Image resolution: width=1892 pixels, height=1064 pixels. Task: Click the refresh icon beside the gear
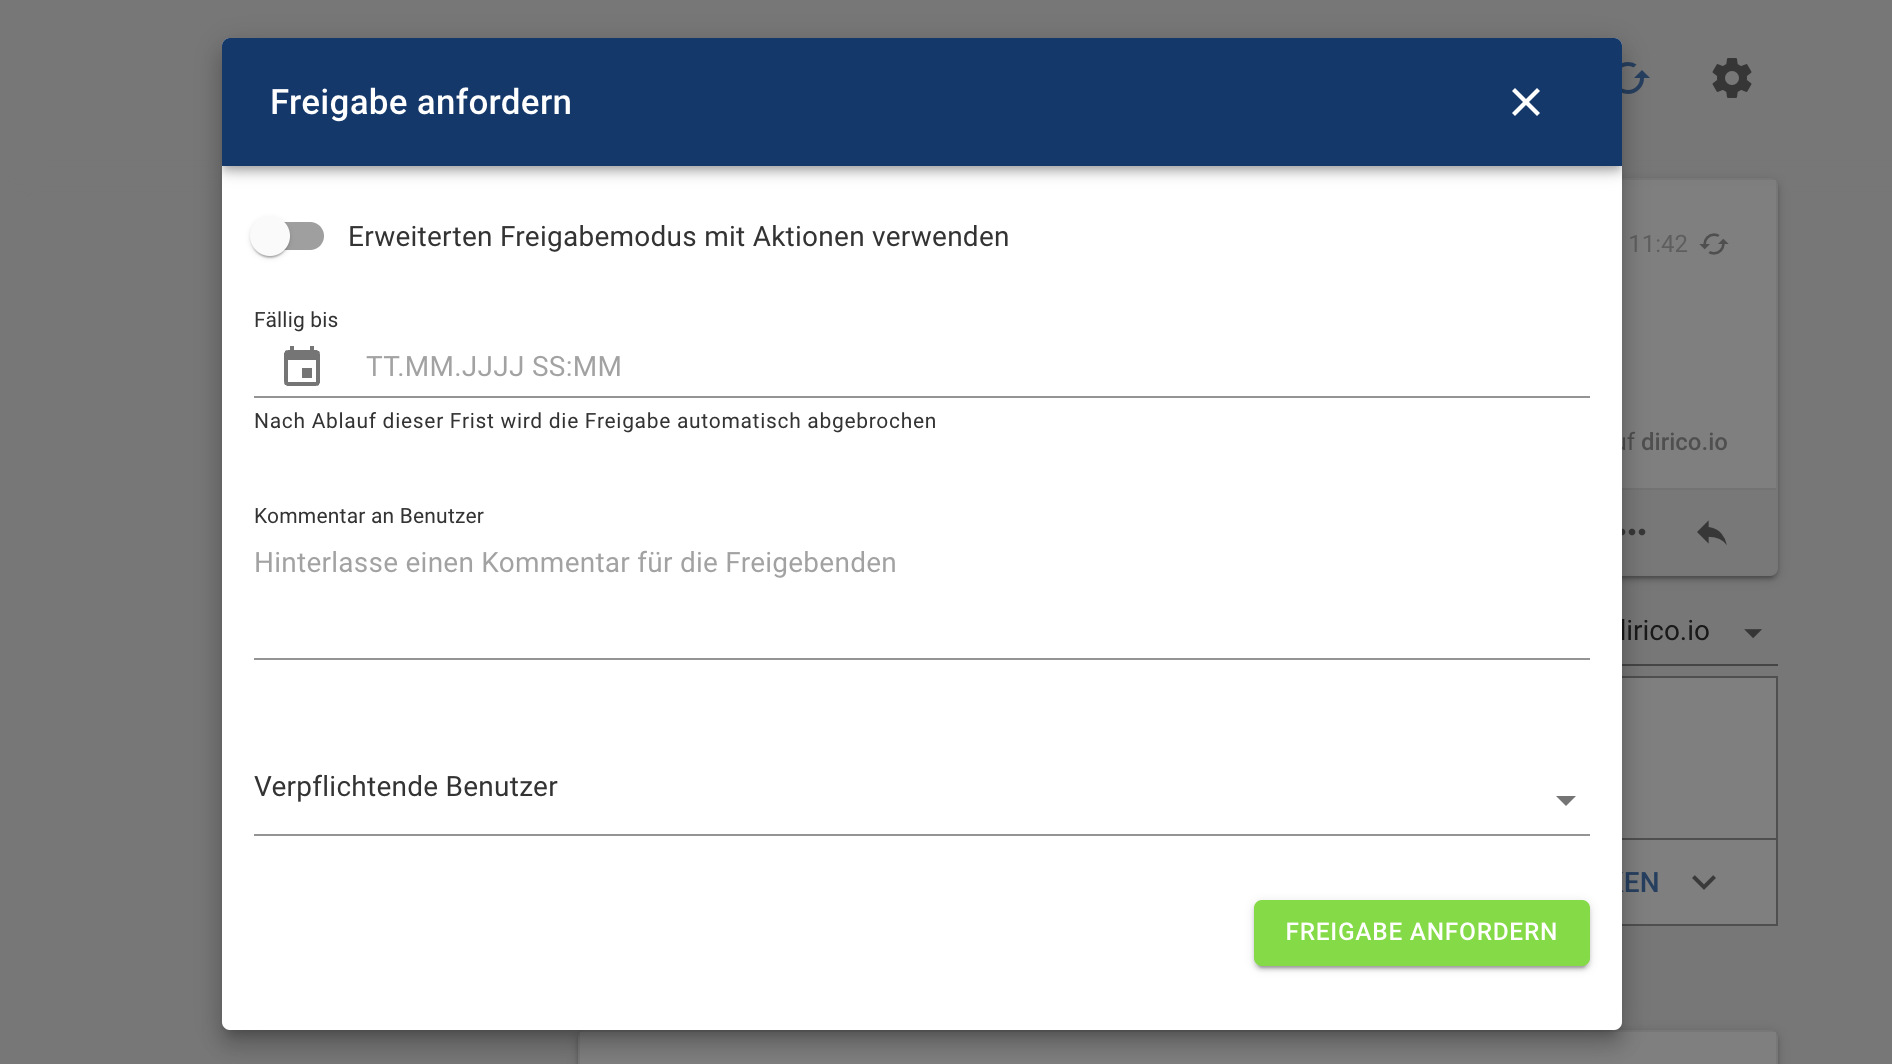point(1635,78)
